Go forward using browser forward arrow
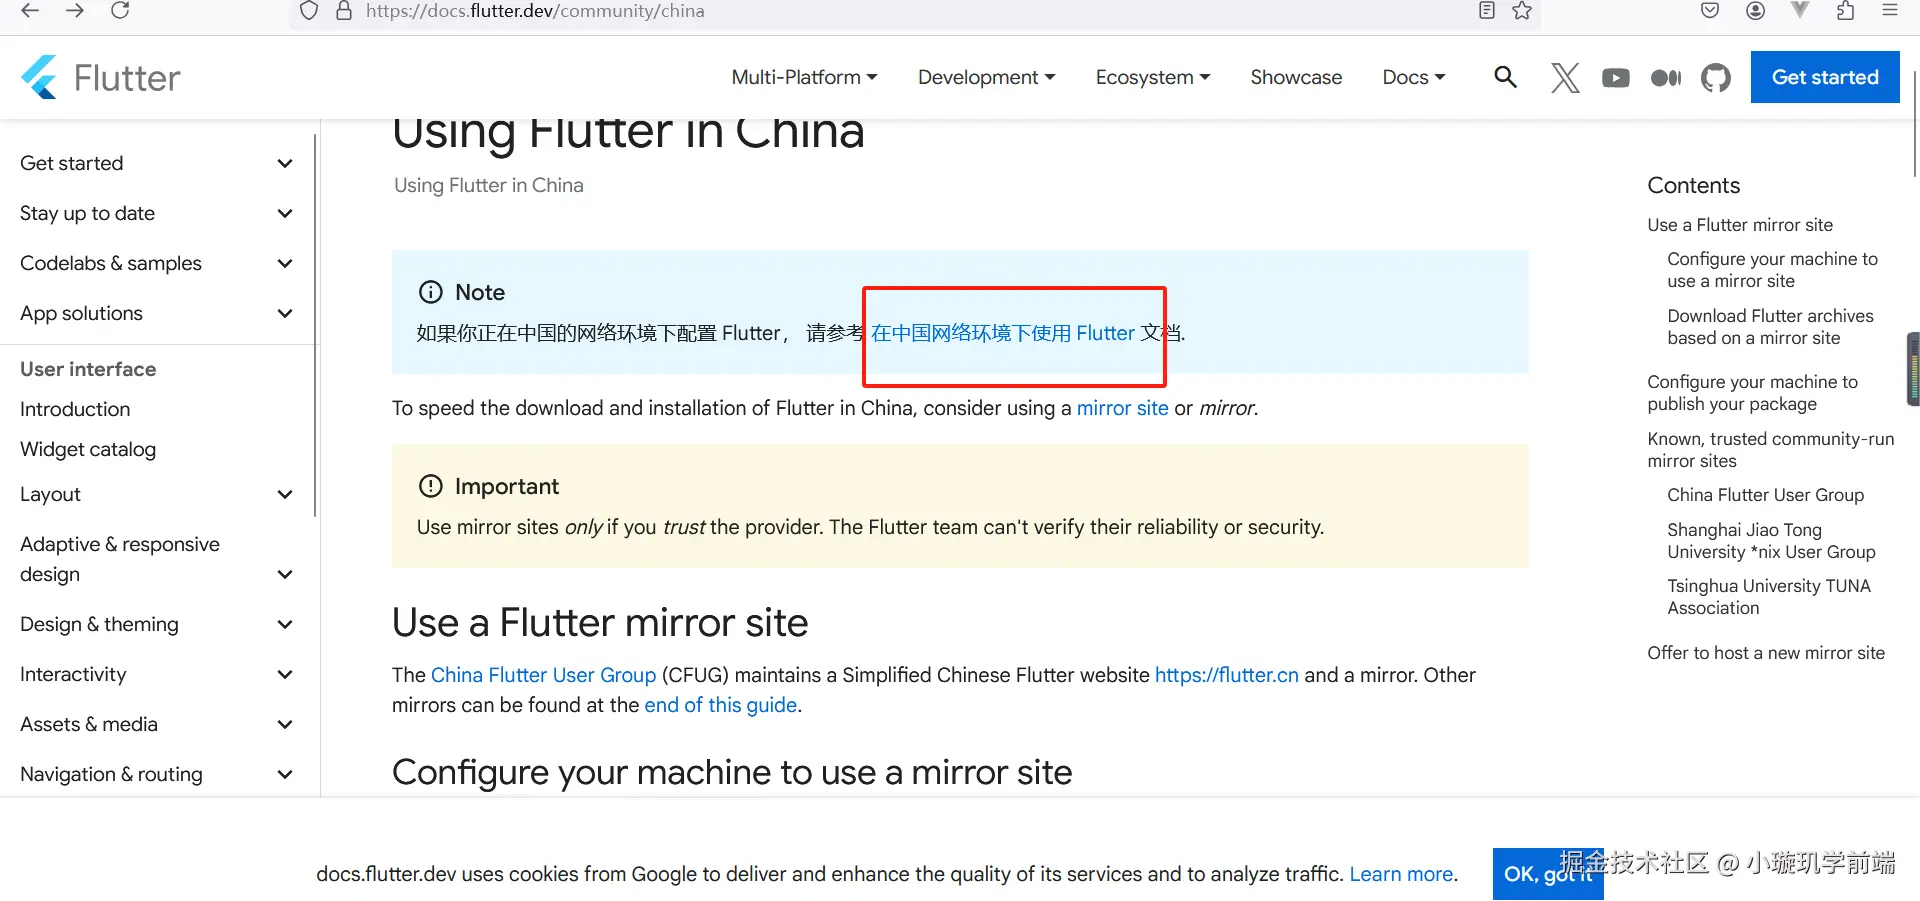Image resolution: width=1920 pixels, height=901 pixels. point(75,11)
